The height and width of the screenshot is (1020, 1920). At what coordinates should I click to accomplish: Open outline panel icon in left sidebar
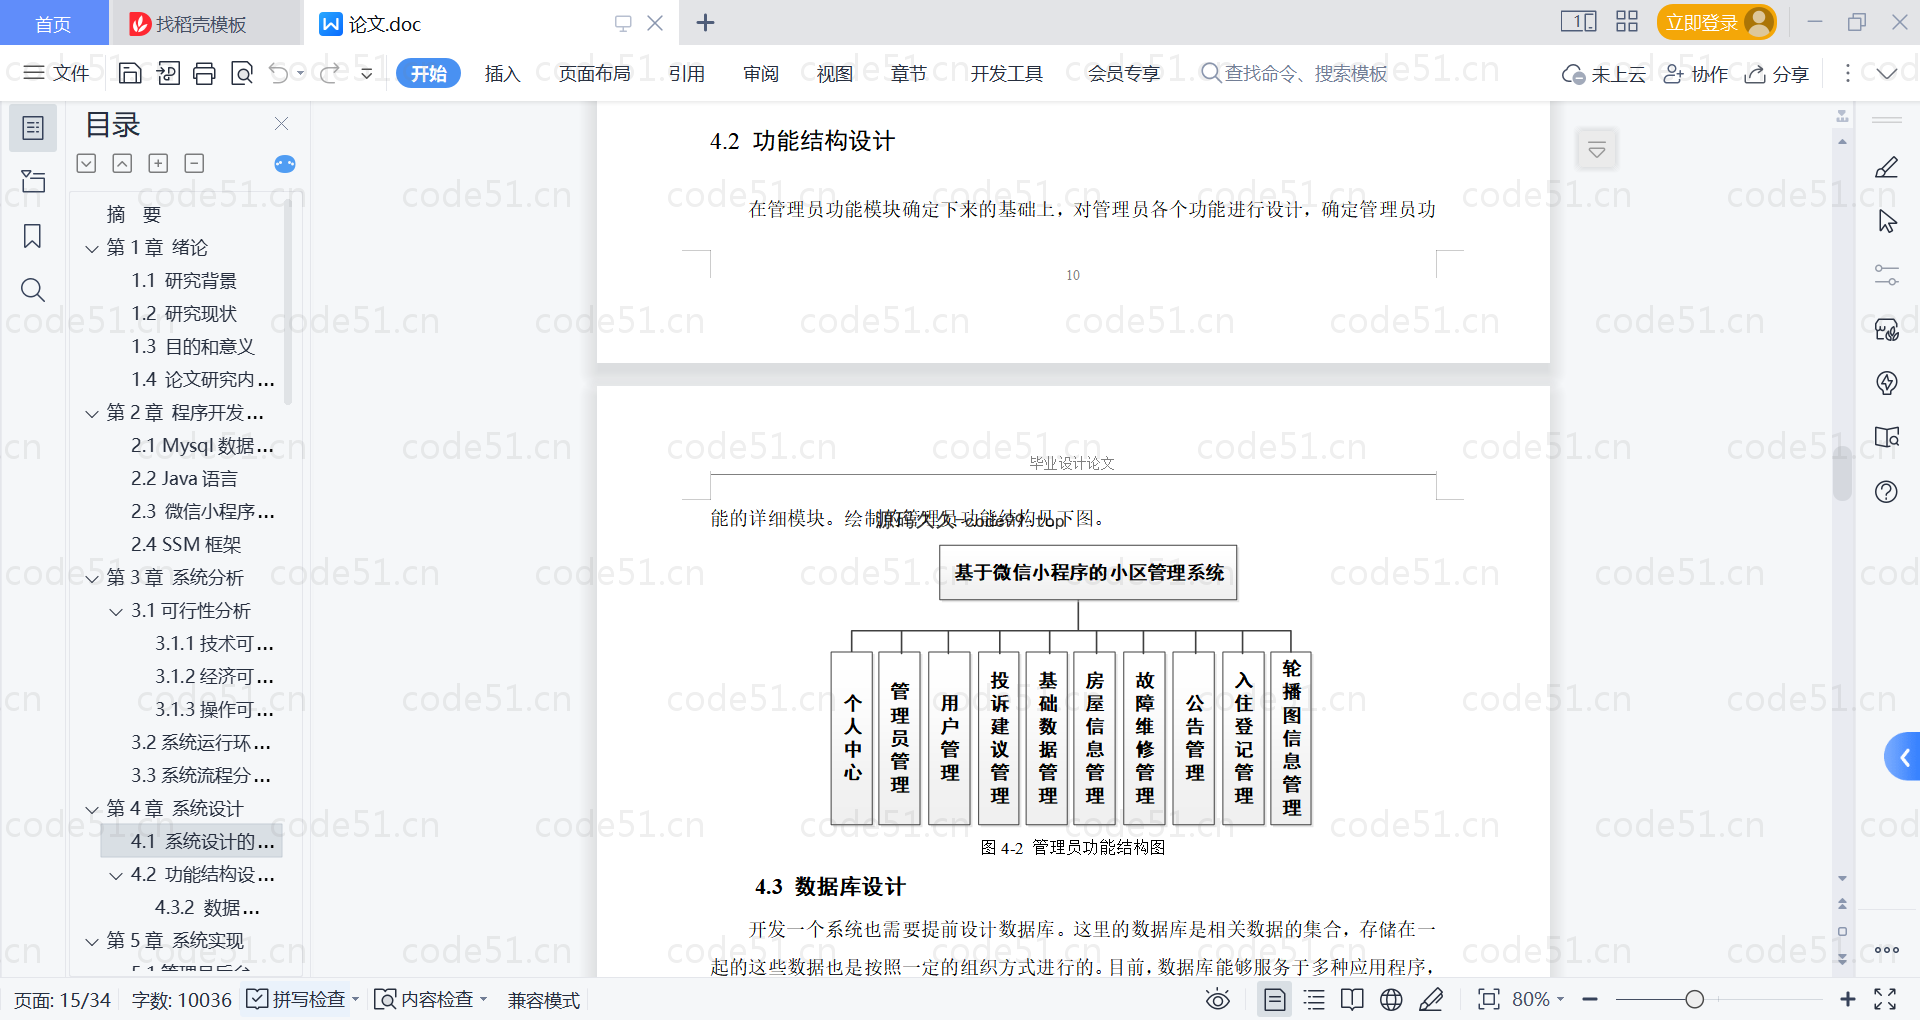33,128
